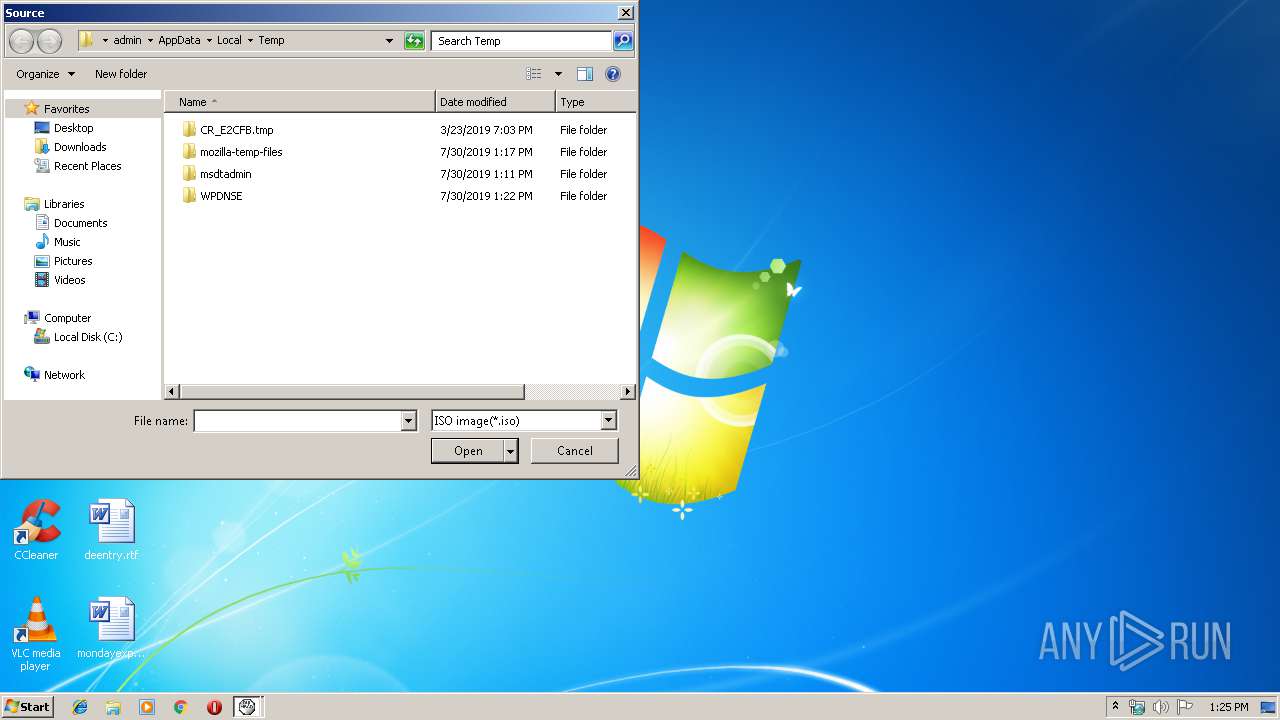Click the 3/23/2019 7:03 PM date
This screenshot has width=1280, height=720.
pos(486,130)
